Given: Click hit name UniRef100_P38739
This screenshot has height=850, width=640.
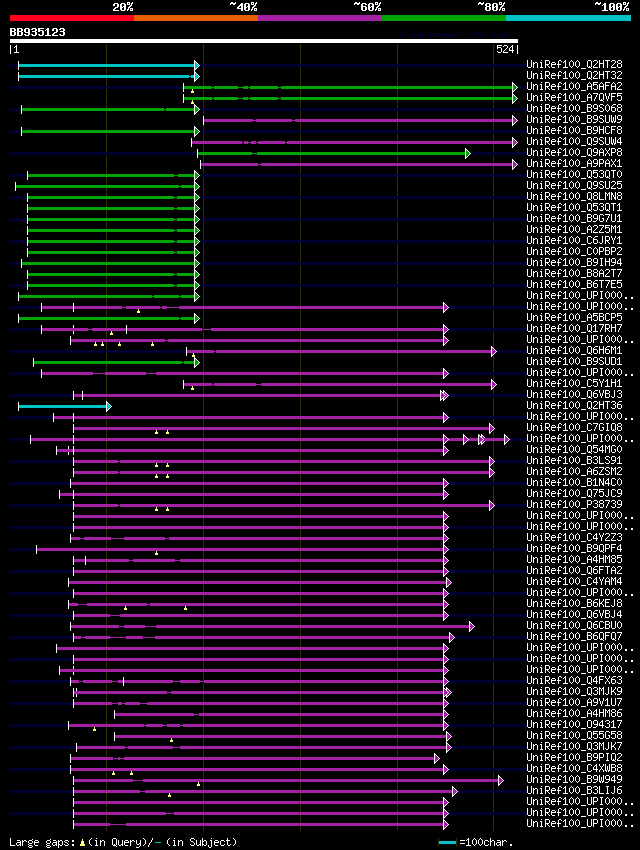Looking at the screenshot, I should point(574,505).
